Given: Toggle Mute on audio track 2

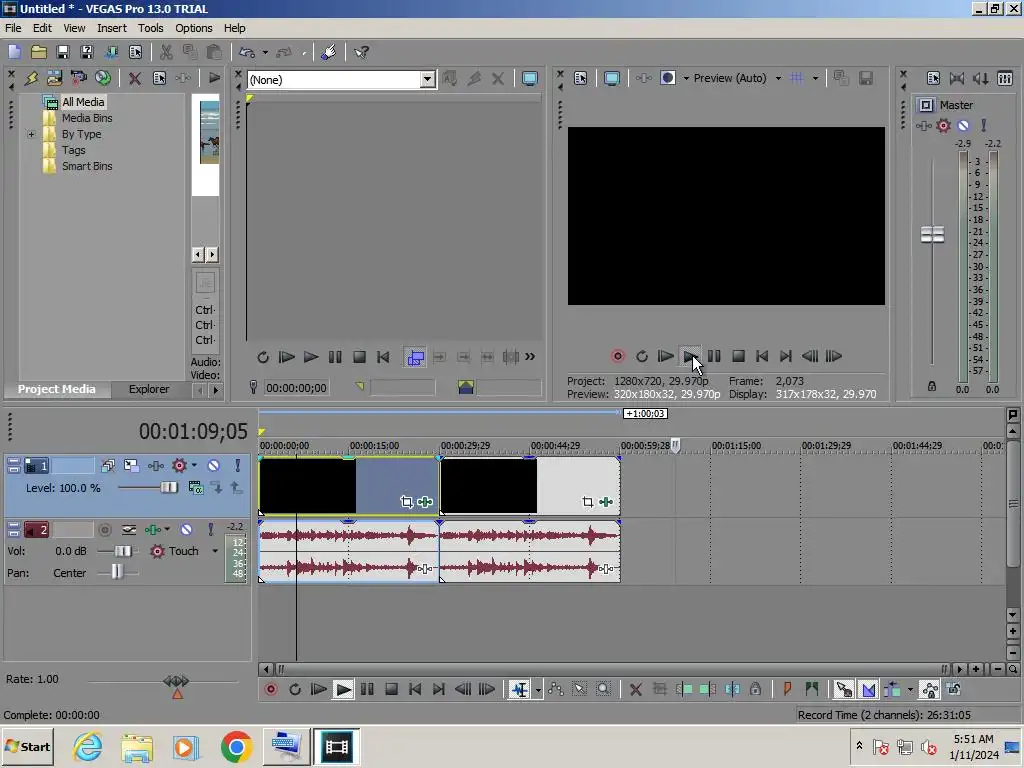Looking at the screenshot, I should (186, 530).
